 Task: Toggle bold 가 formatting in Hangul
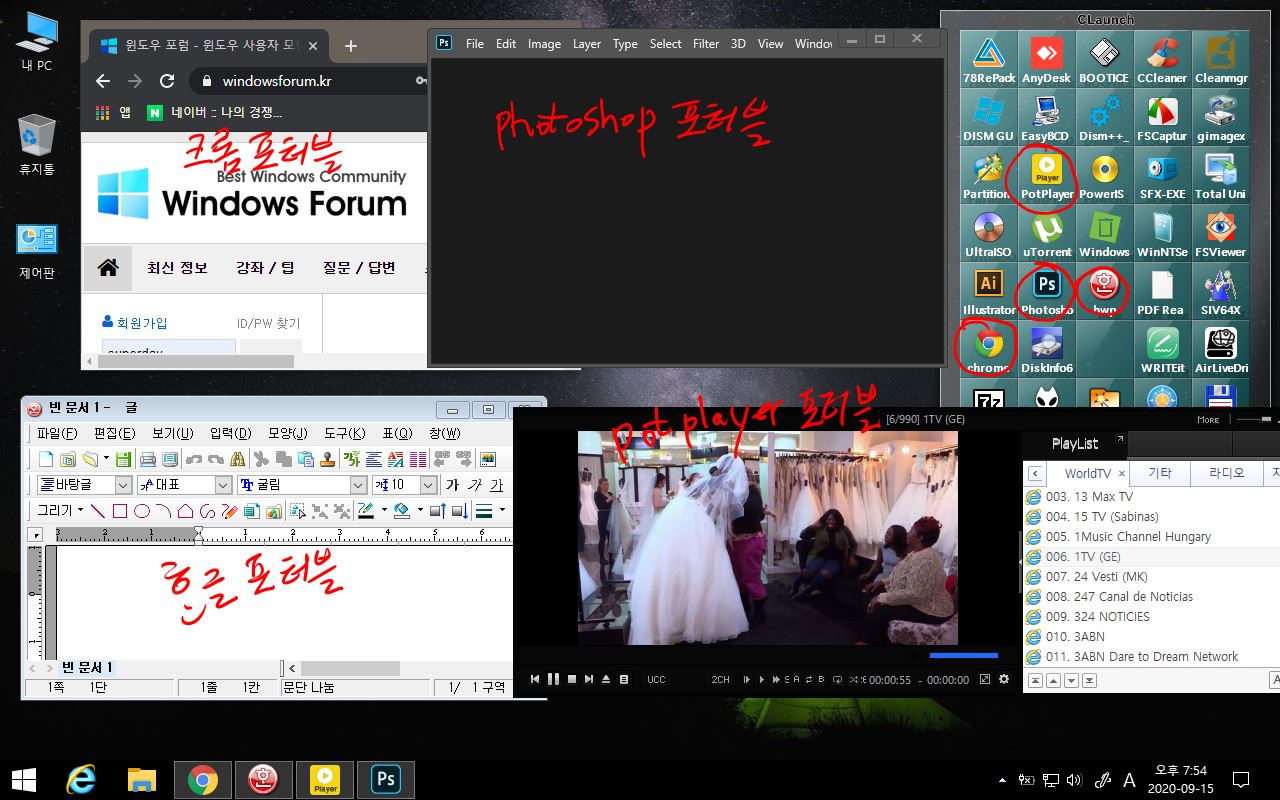tap(452, 485)
